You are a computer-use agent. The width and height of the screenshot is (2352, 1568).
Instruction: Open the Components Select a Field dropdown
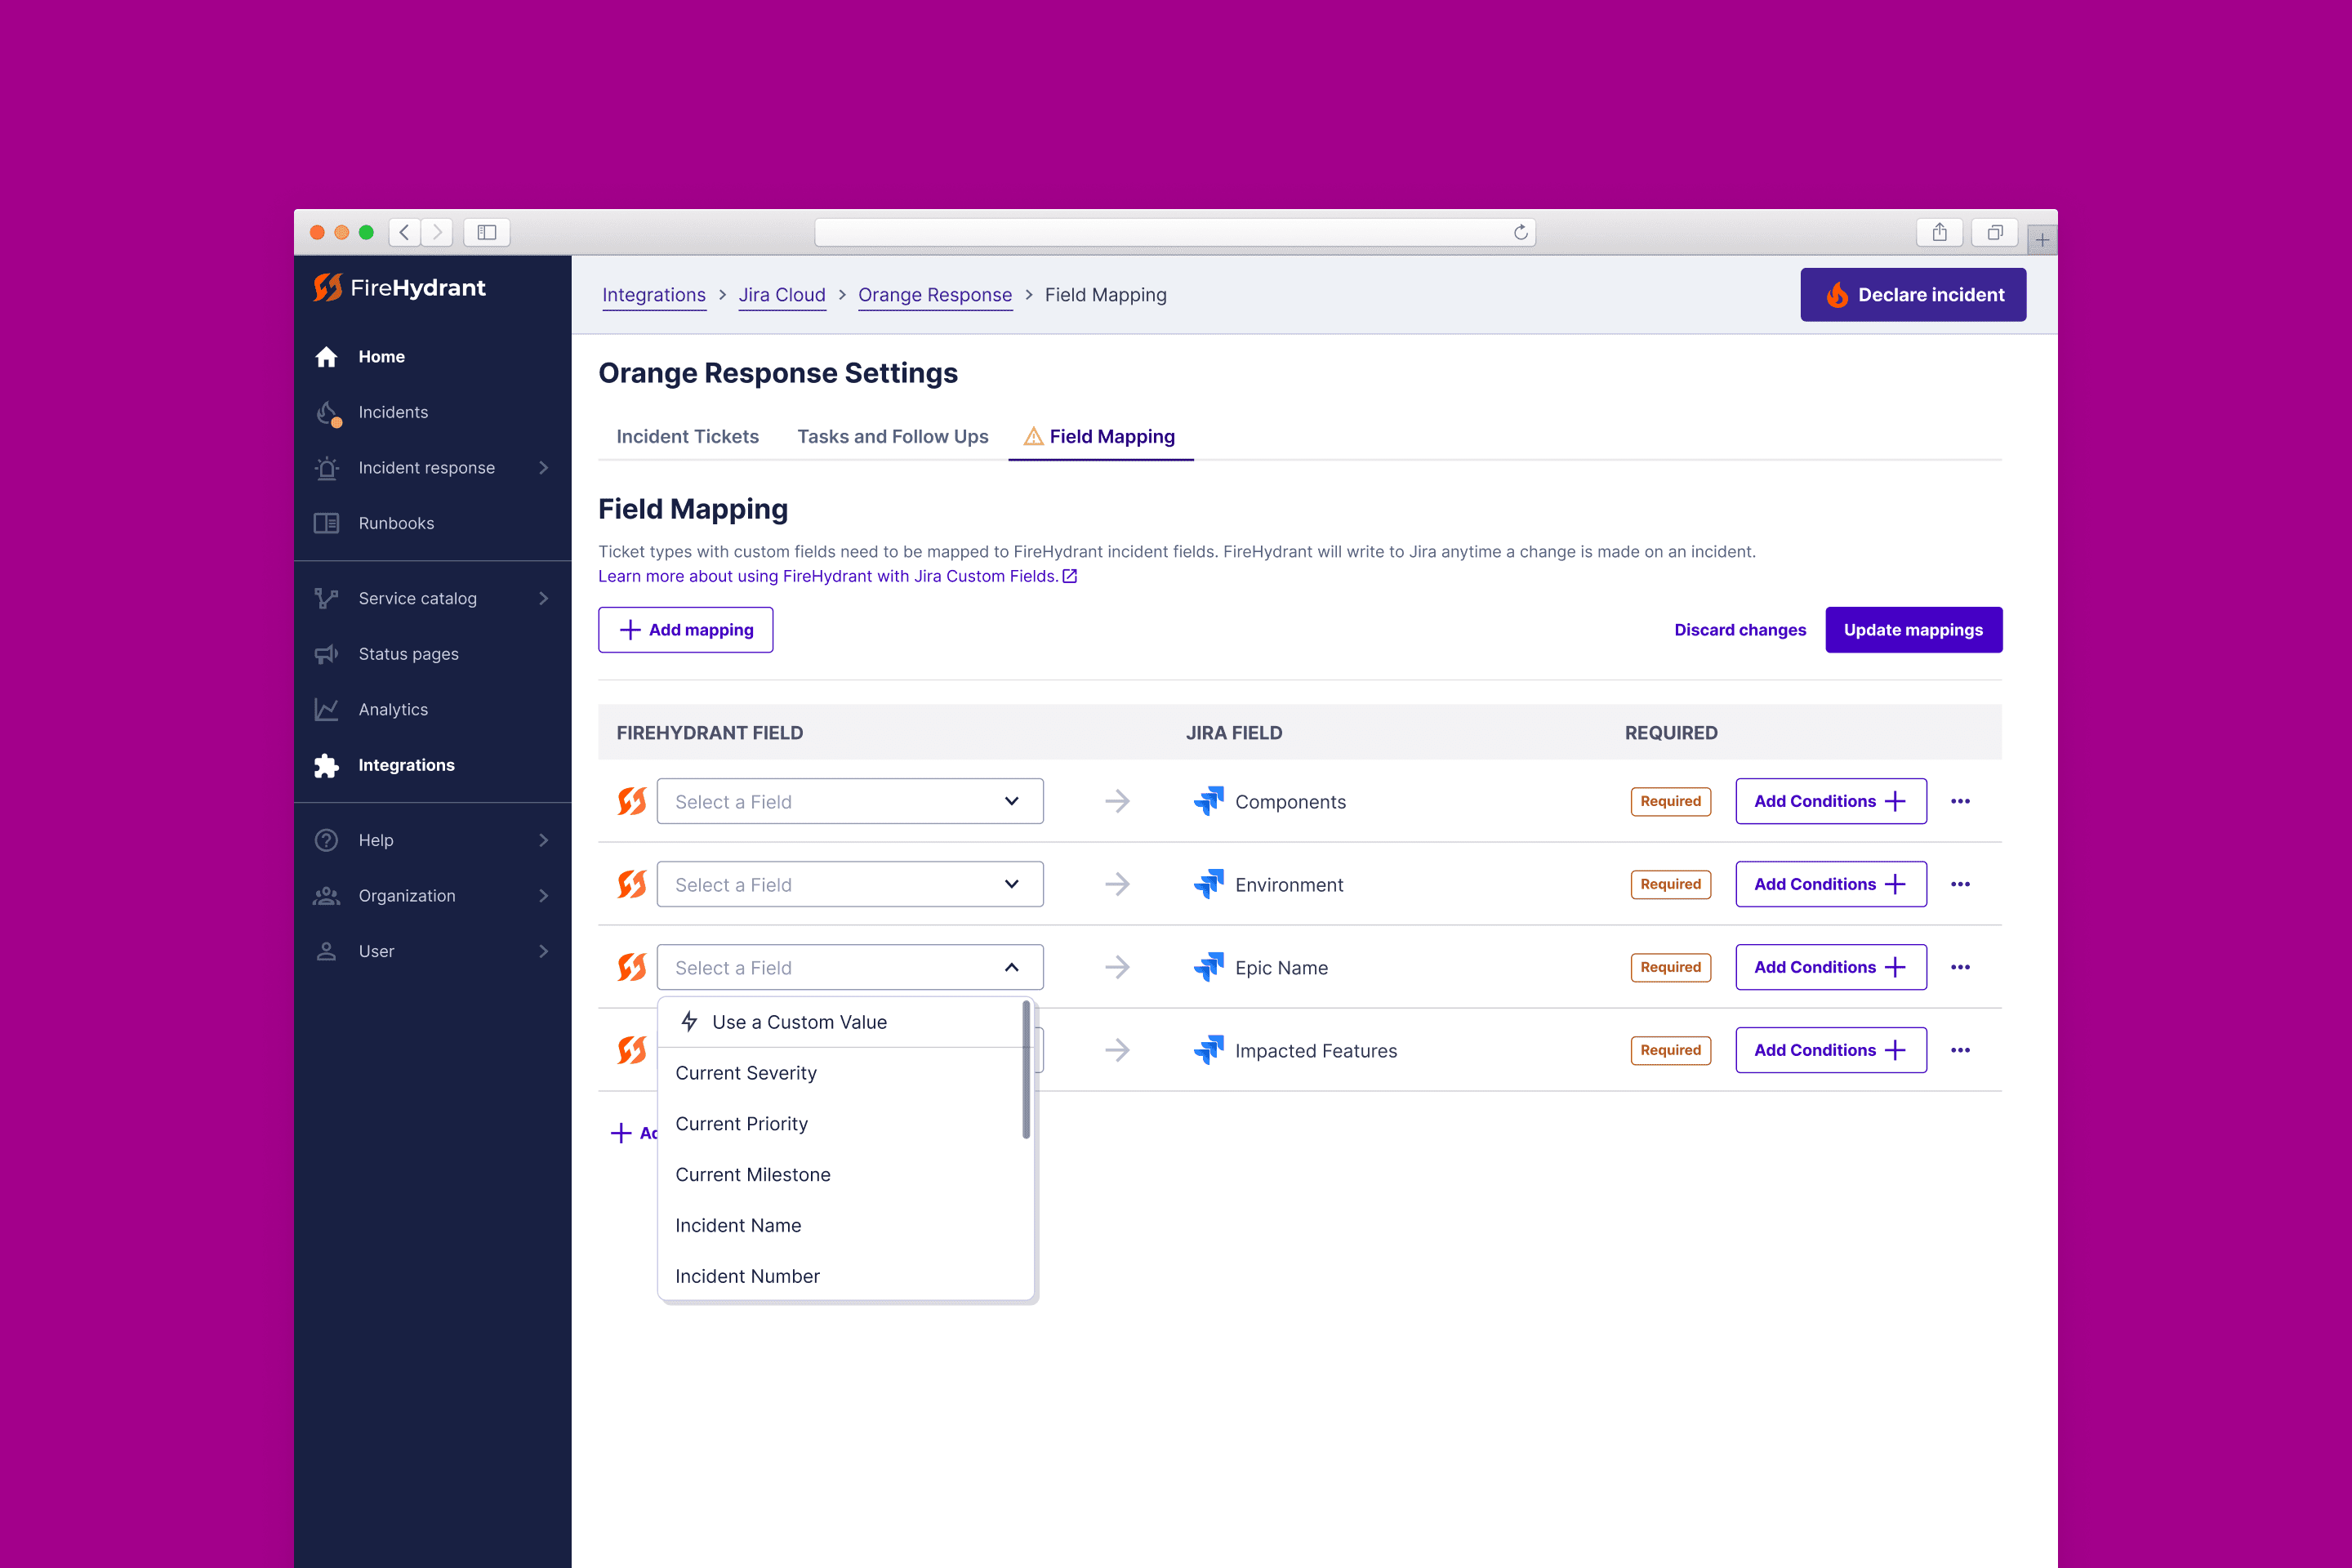849,801
